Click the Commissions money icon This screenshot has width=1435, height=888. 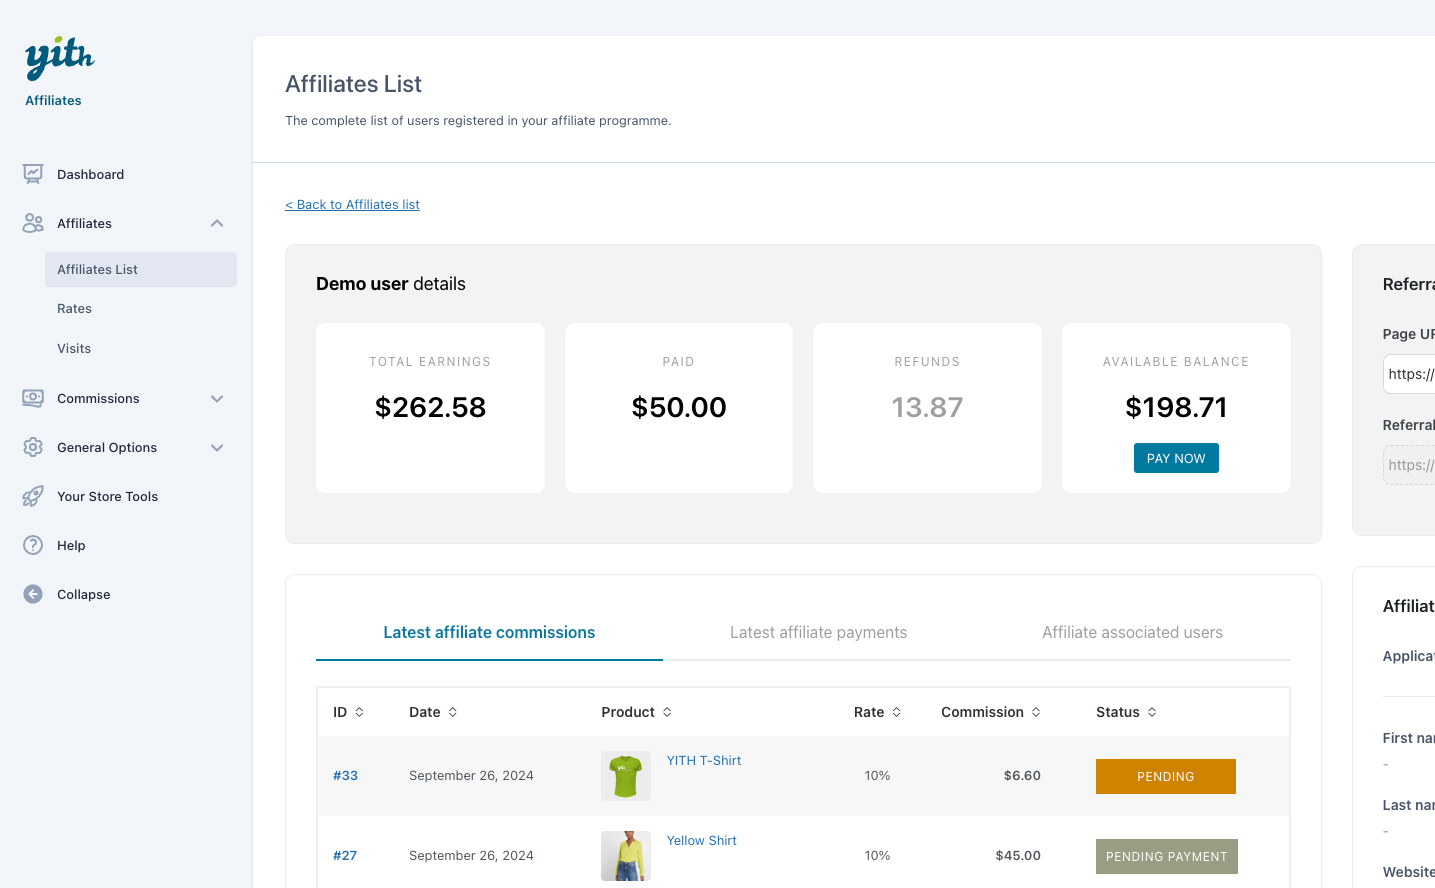33,398
